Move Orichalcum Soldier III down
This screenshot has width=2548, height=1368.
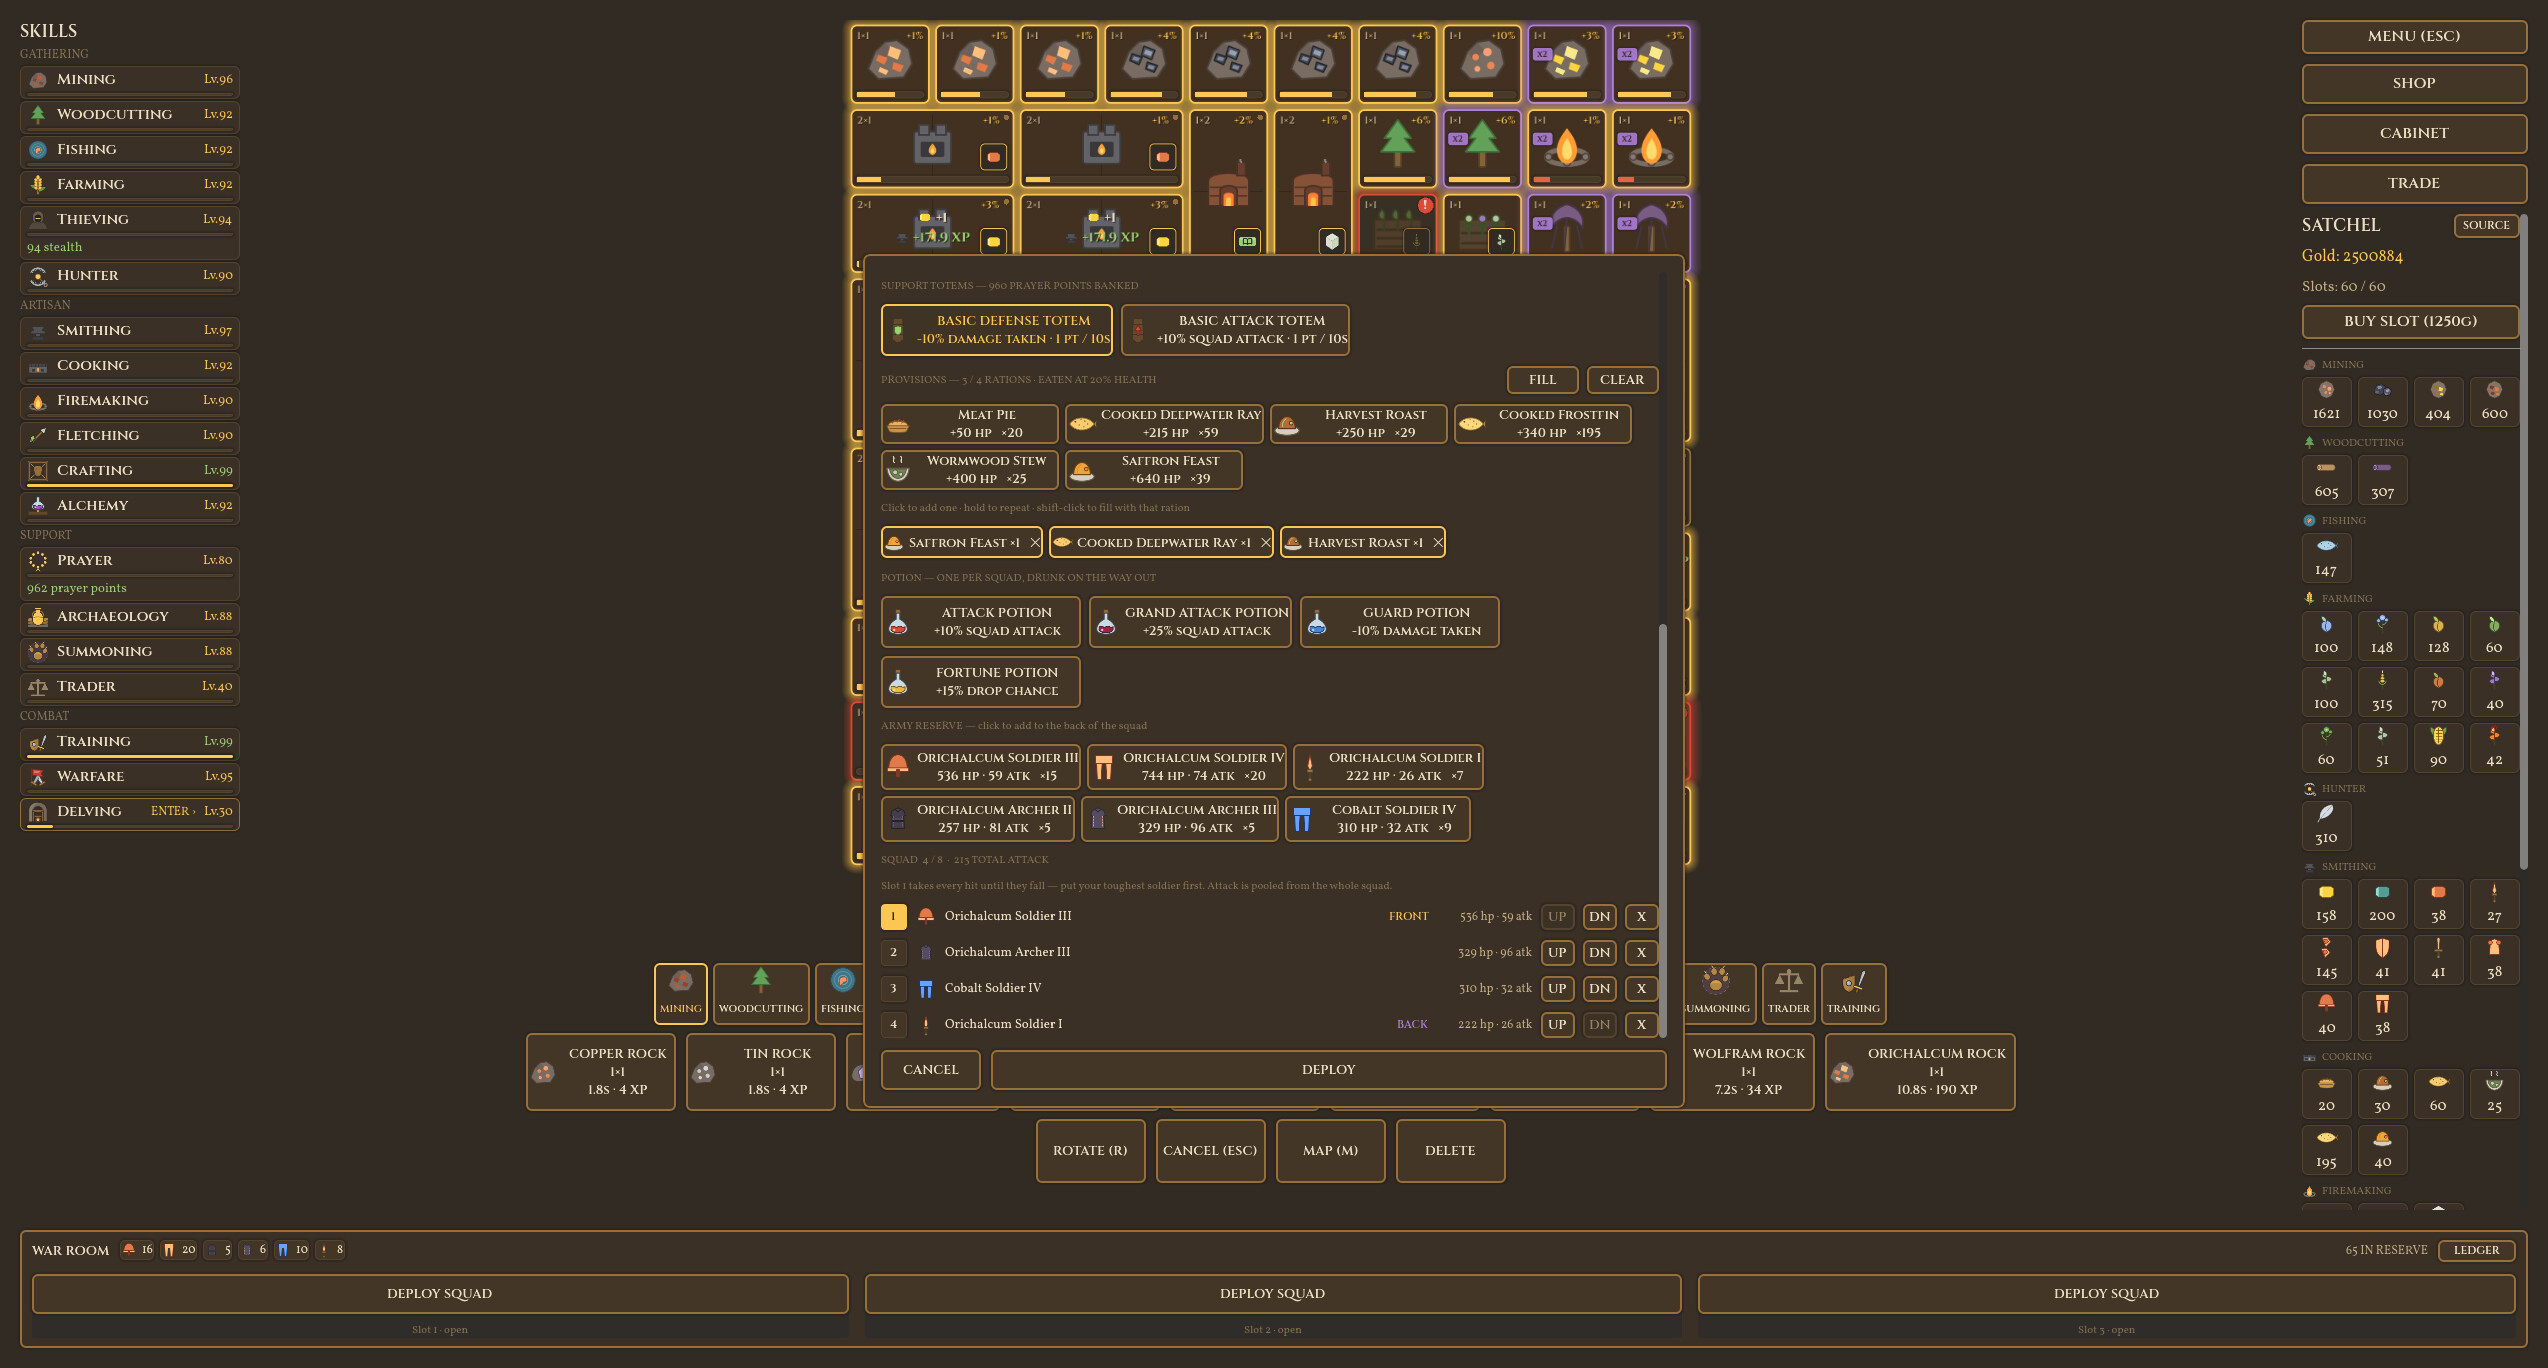(1599, 916)
